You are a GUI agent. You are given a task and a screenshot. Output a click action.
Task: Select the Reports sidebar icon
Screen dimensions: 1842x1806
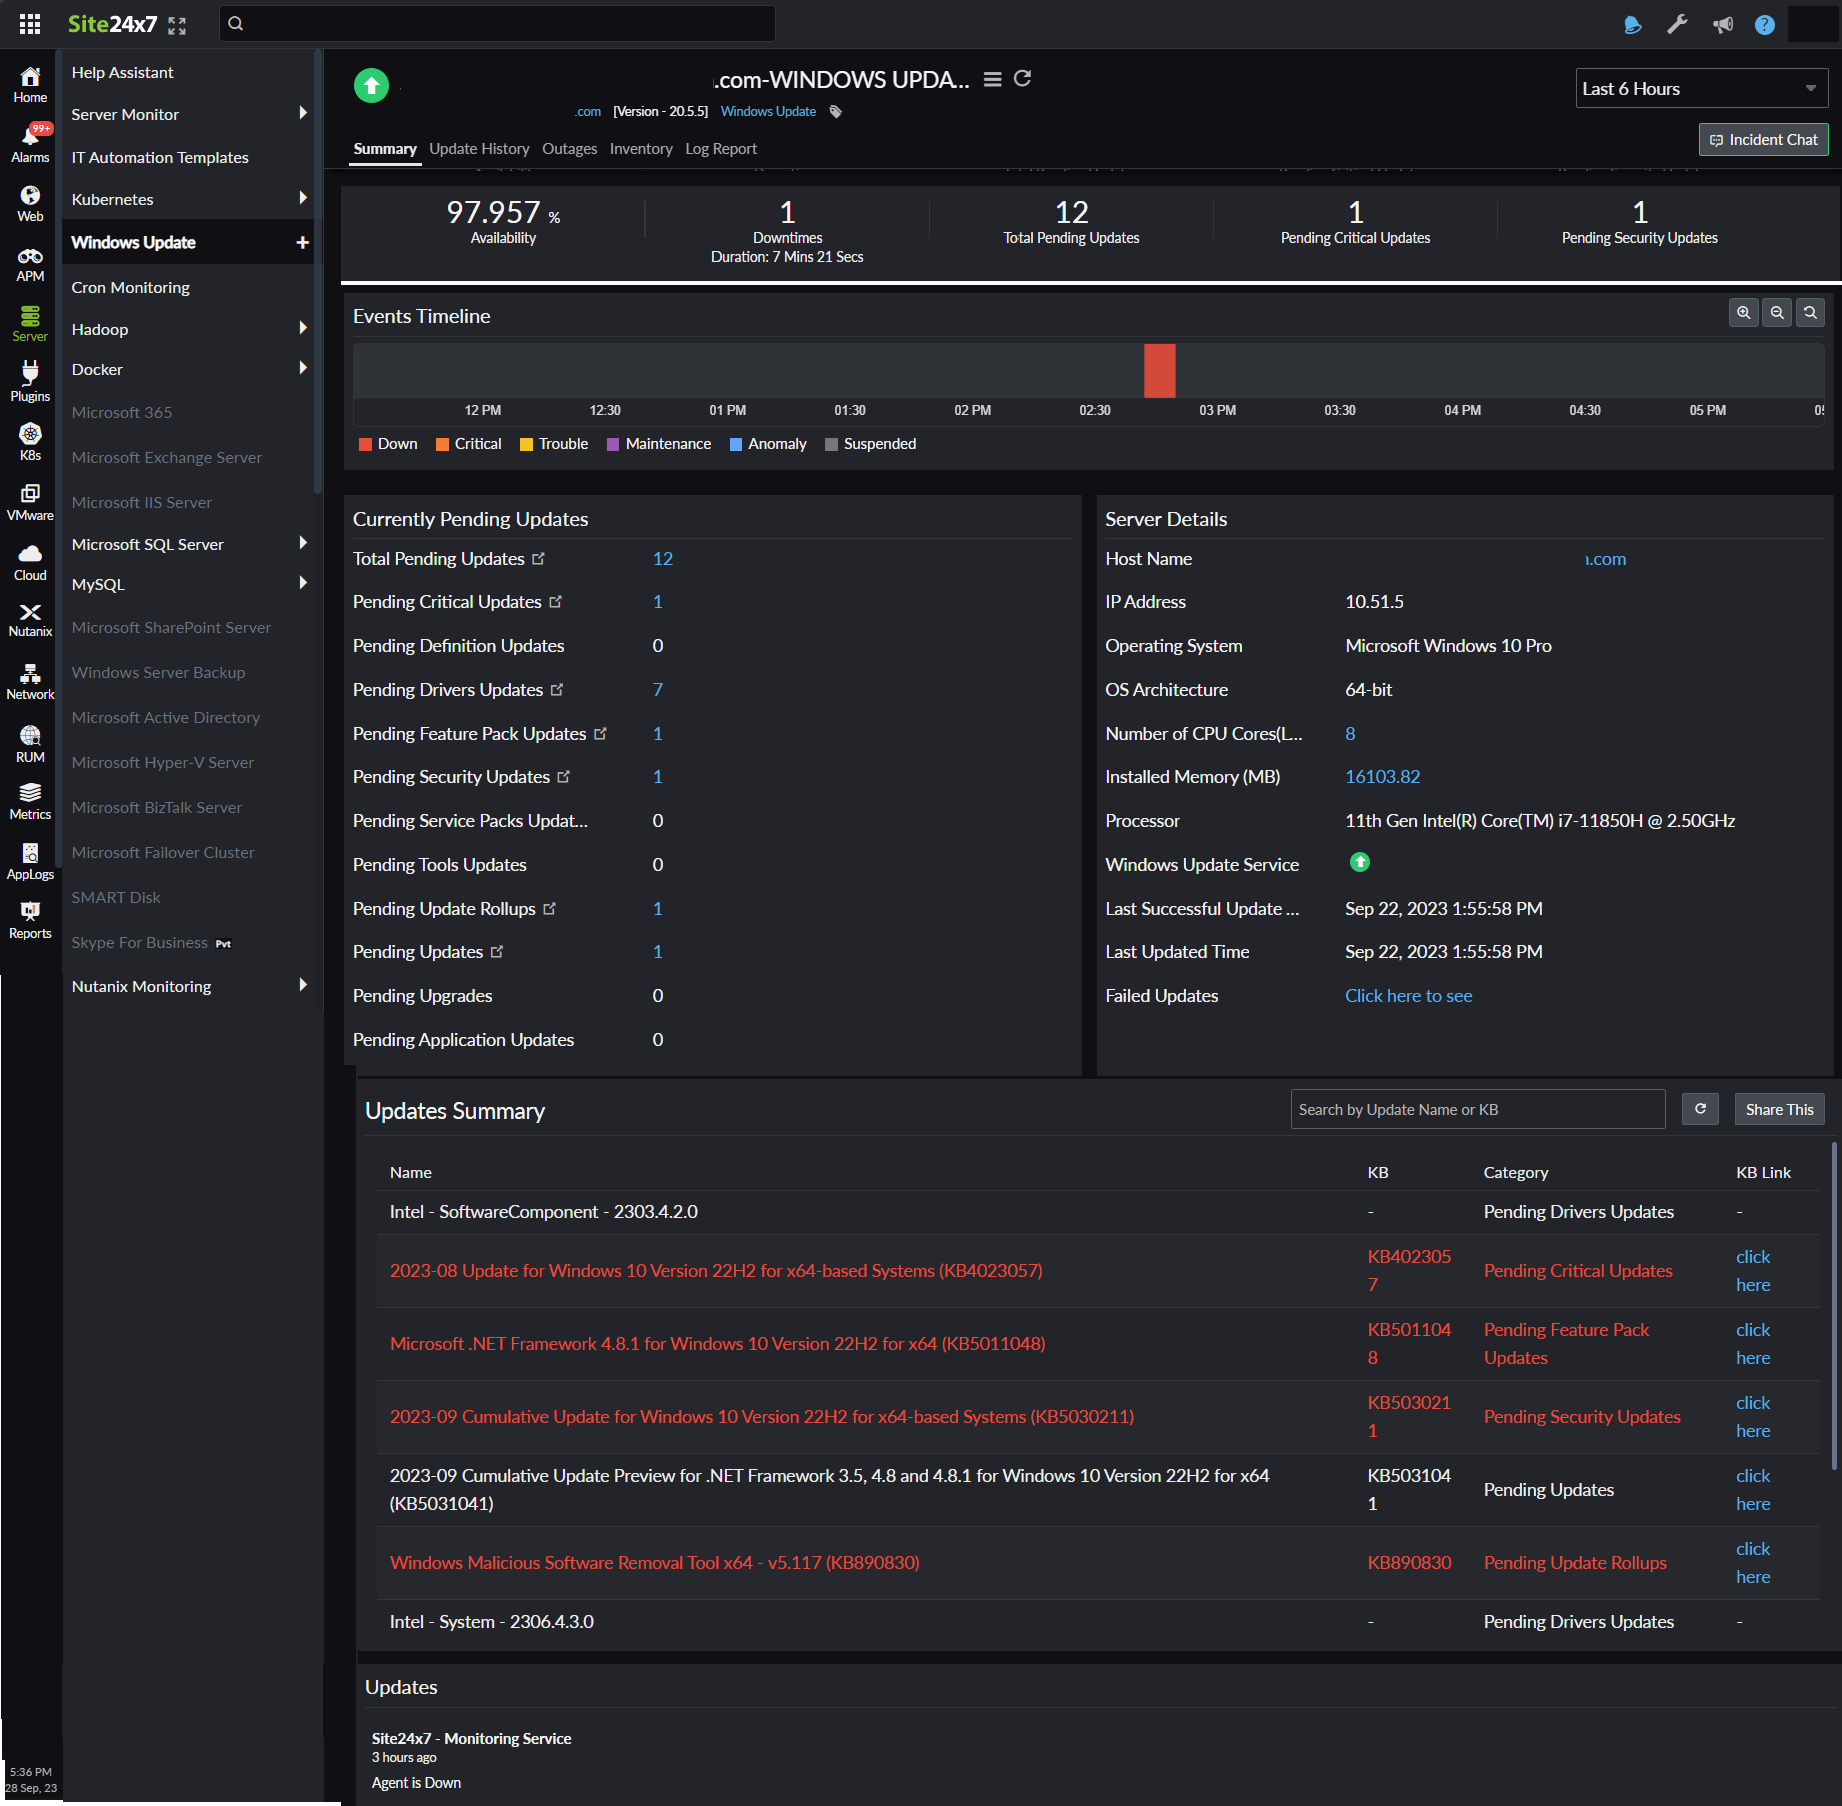pyautogui.click(x=29, y=917)
